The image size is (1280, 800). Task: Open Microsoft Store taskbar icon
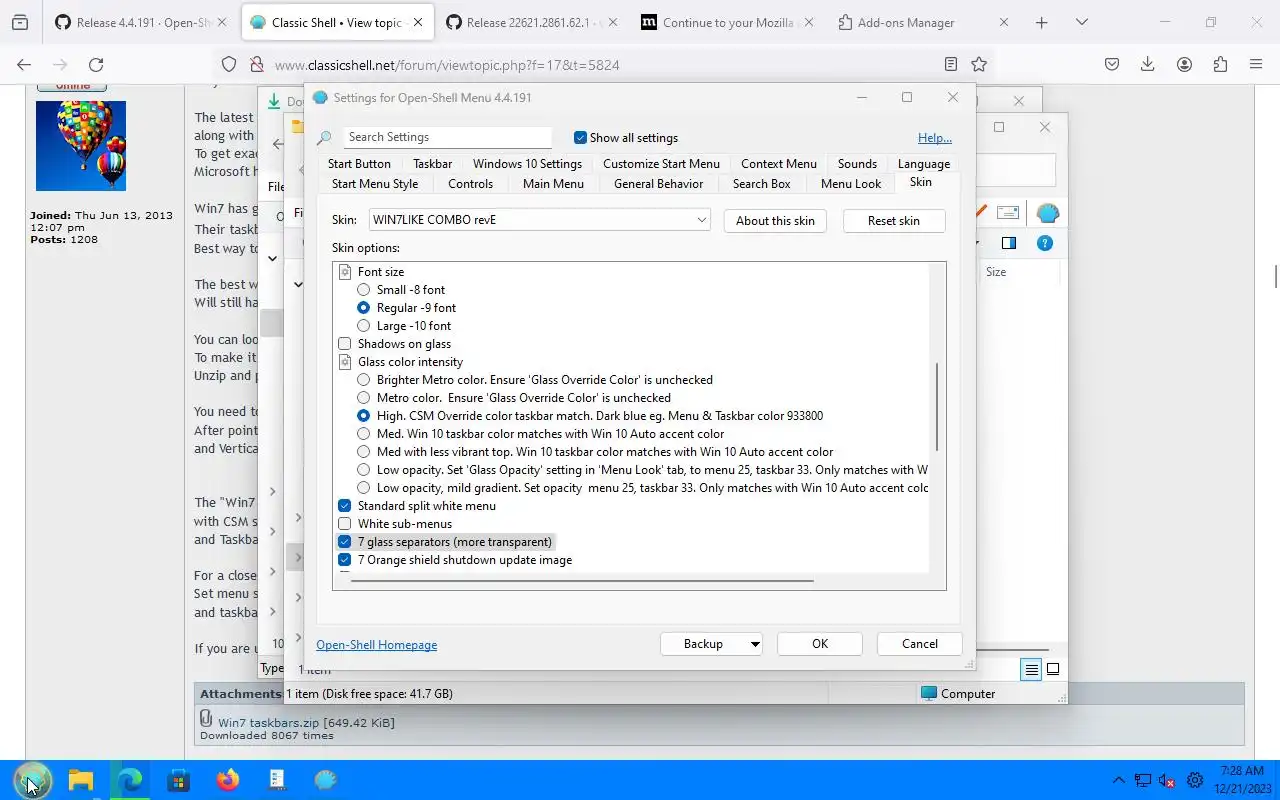pos(179,780)
